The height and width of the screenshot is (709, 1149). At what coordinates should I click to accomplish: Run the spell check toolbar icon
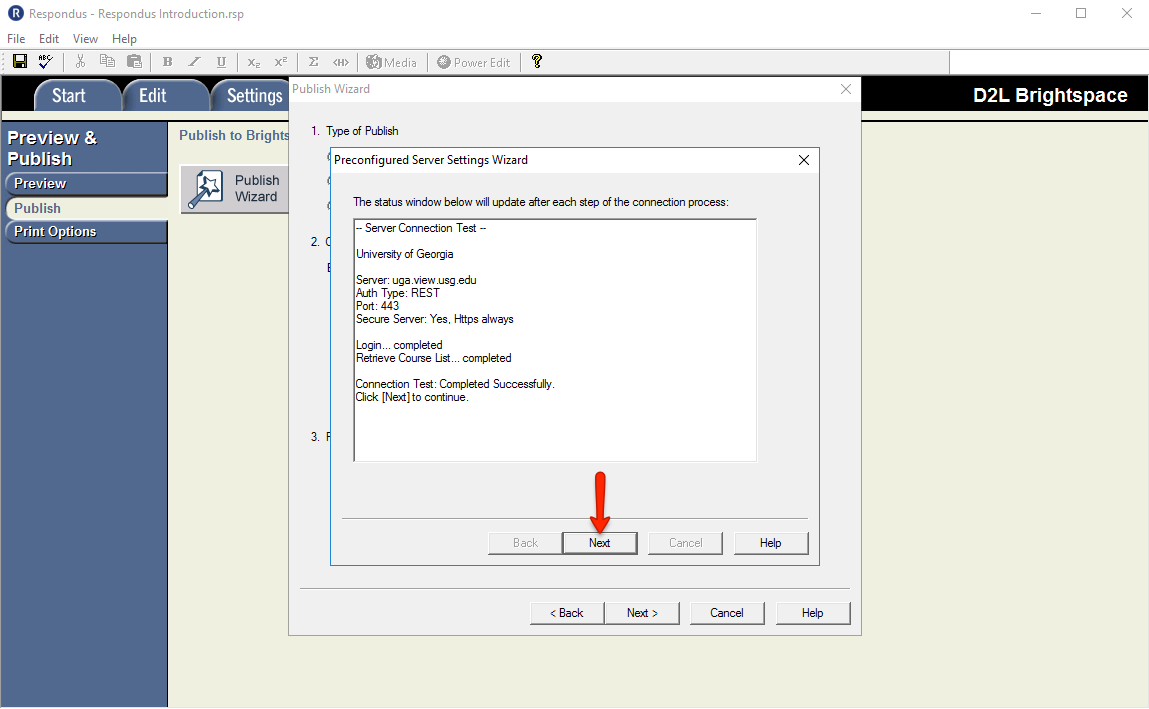tap(45, 62)
